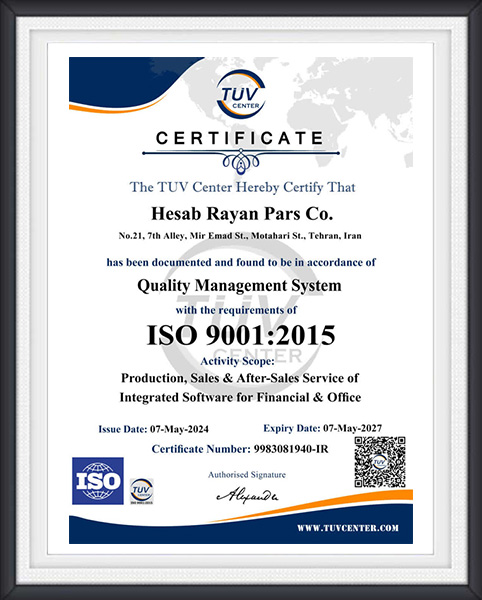Click "The TUV Center Hereby Certify That"
The image size is (482, 600).
[243, 187]
